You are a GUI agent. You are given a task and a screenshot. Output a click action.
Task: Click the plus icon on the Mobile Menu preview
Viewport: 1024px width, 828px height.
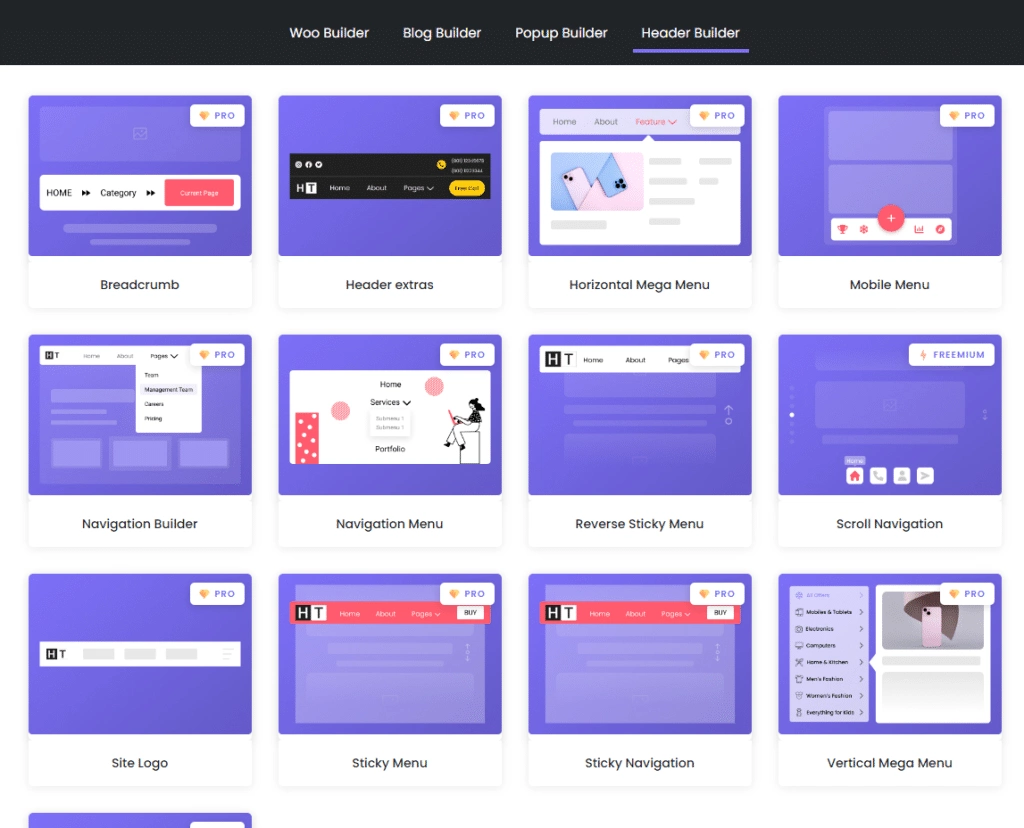891,218
